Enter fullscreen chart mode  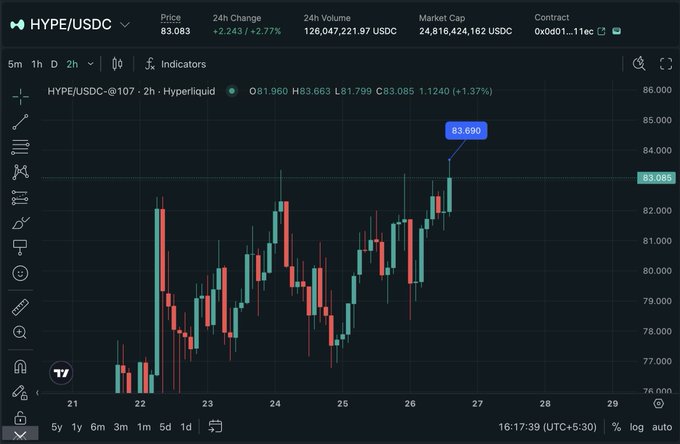pos(666,64)
